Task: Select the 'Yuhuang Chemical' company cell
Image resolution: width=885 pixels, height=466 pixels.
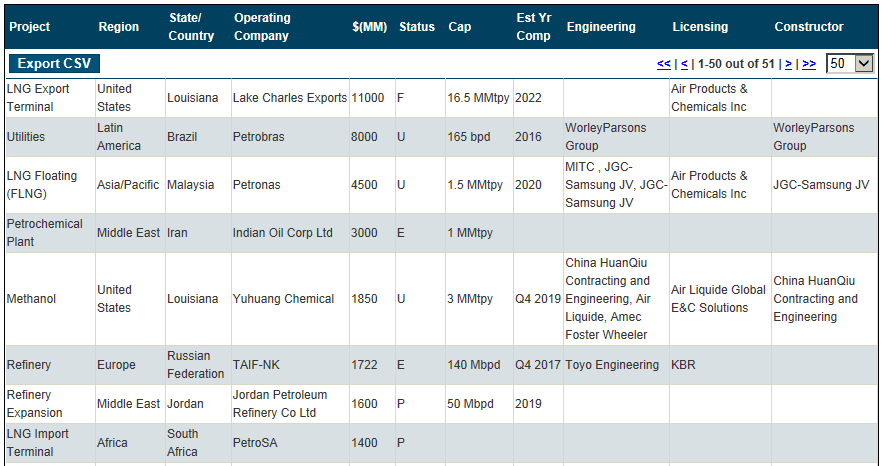Action: [x=290, y=298]
